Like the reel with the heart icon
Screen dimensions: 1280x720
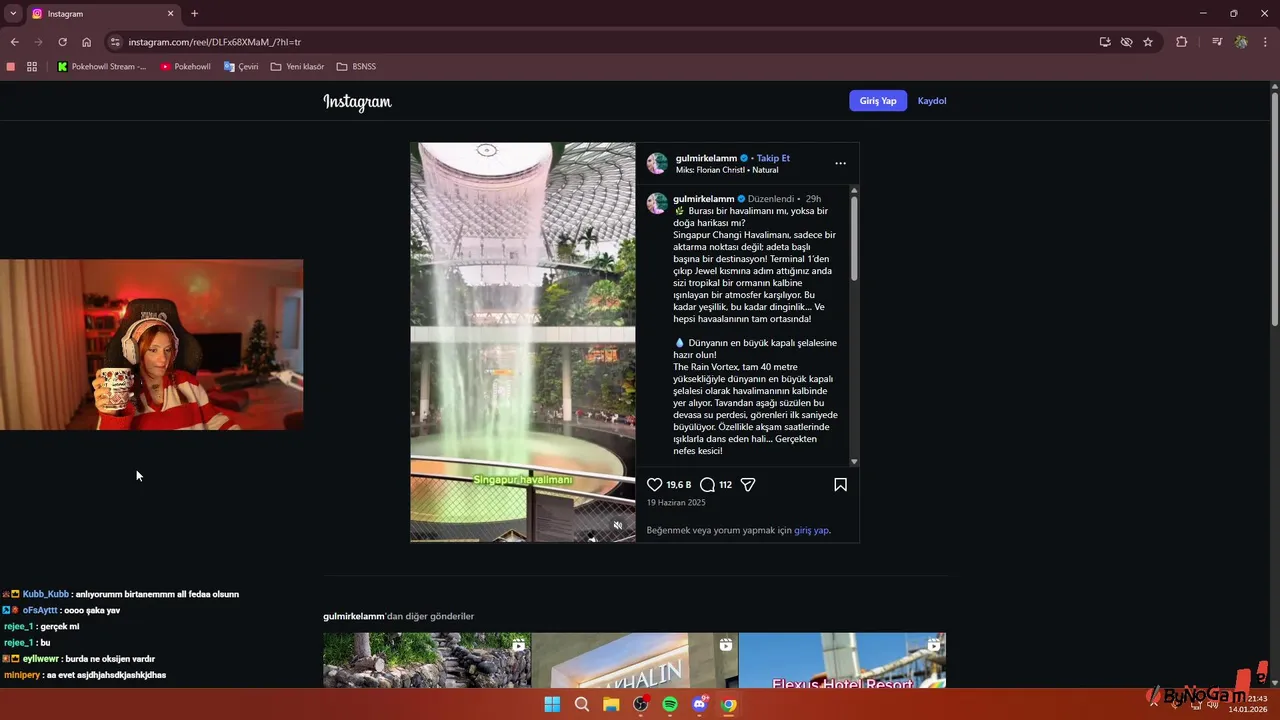(655, 485)
